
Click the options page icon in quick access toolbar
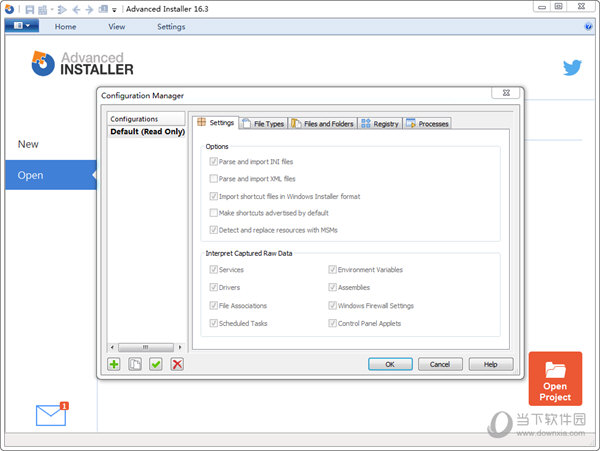103,9
